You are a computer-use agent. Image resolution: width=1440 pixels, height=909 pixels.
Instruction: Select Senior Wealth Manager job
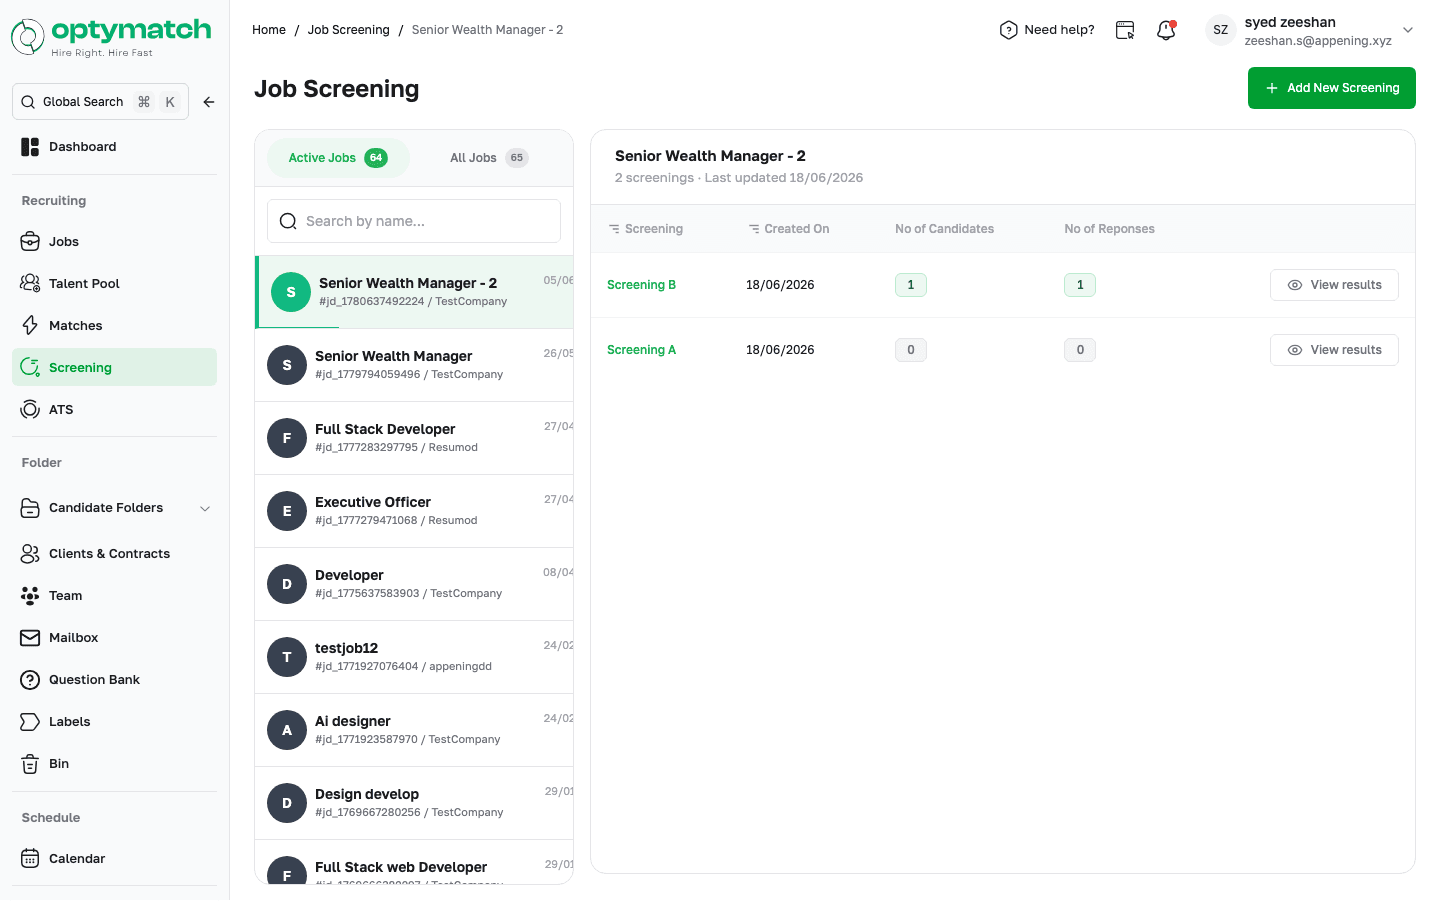click(414, 365)
